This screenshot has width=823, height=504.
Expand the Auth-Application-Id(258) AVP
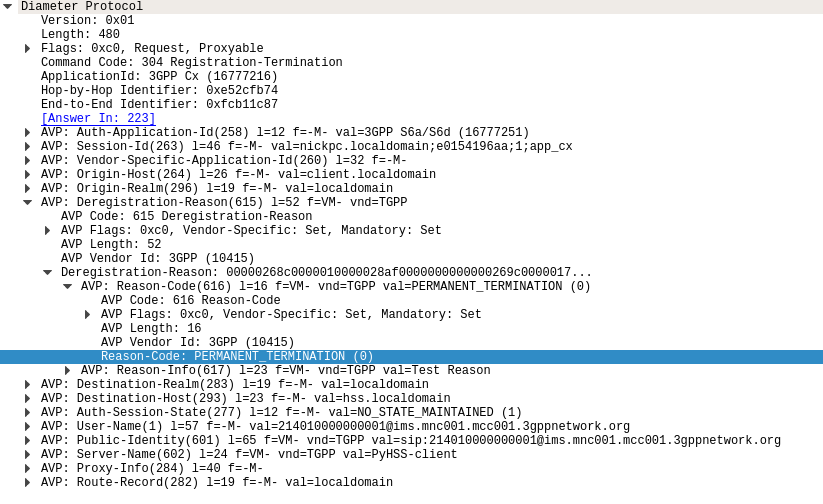click(x=27, y=132)
